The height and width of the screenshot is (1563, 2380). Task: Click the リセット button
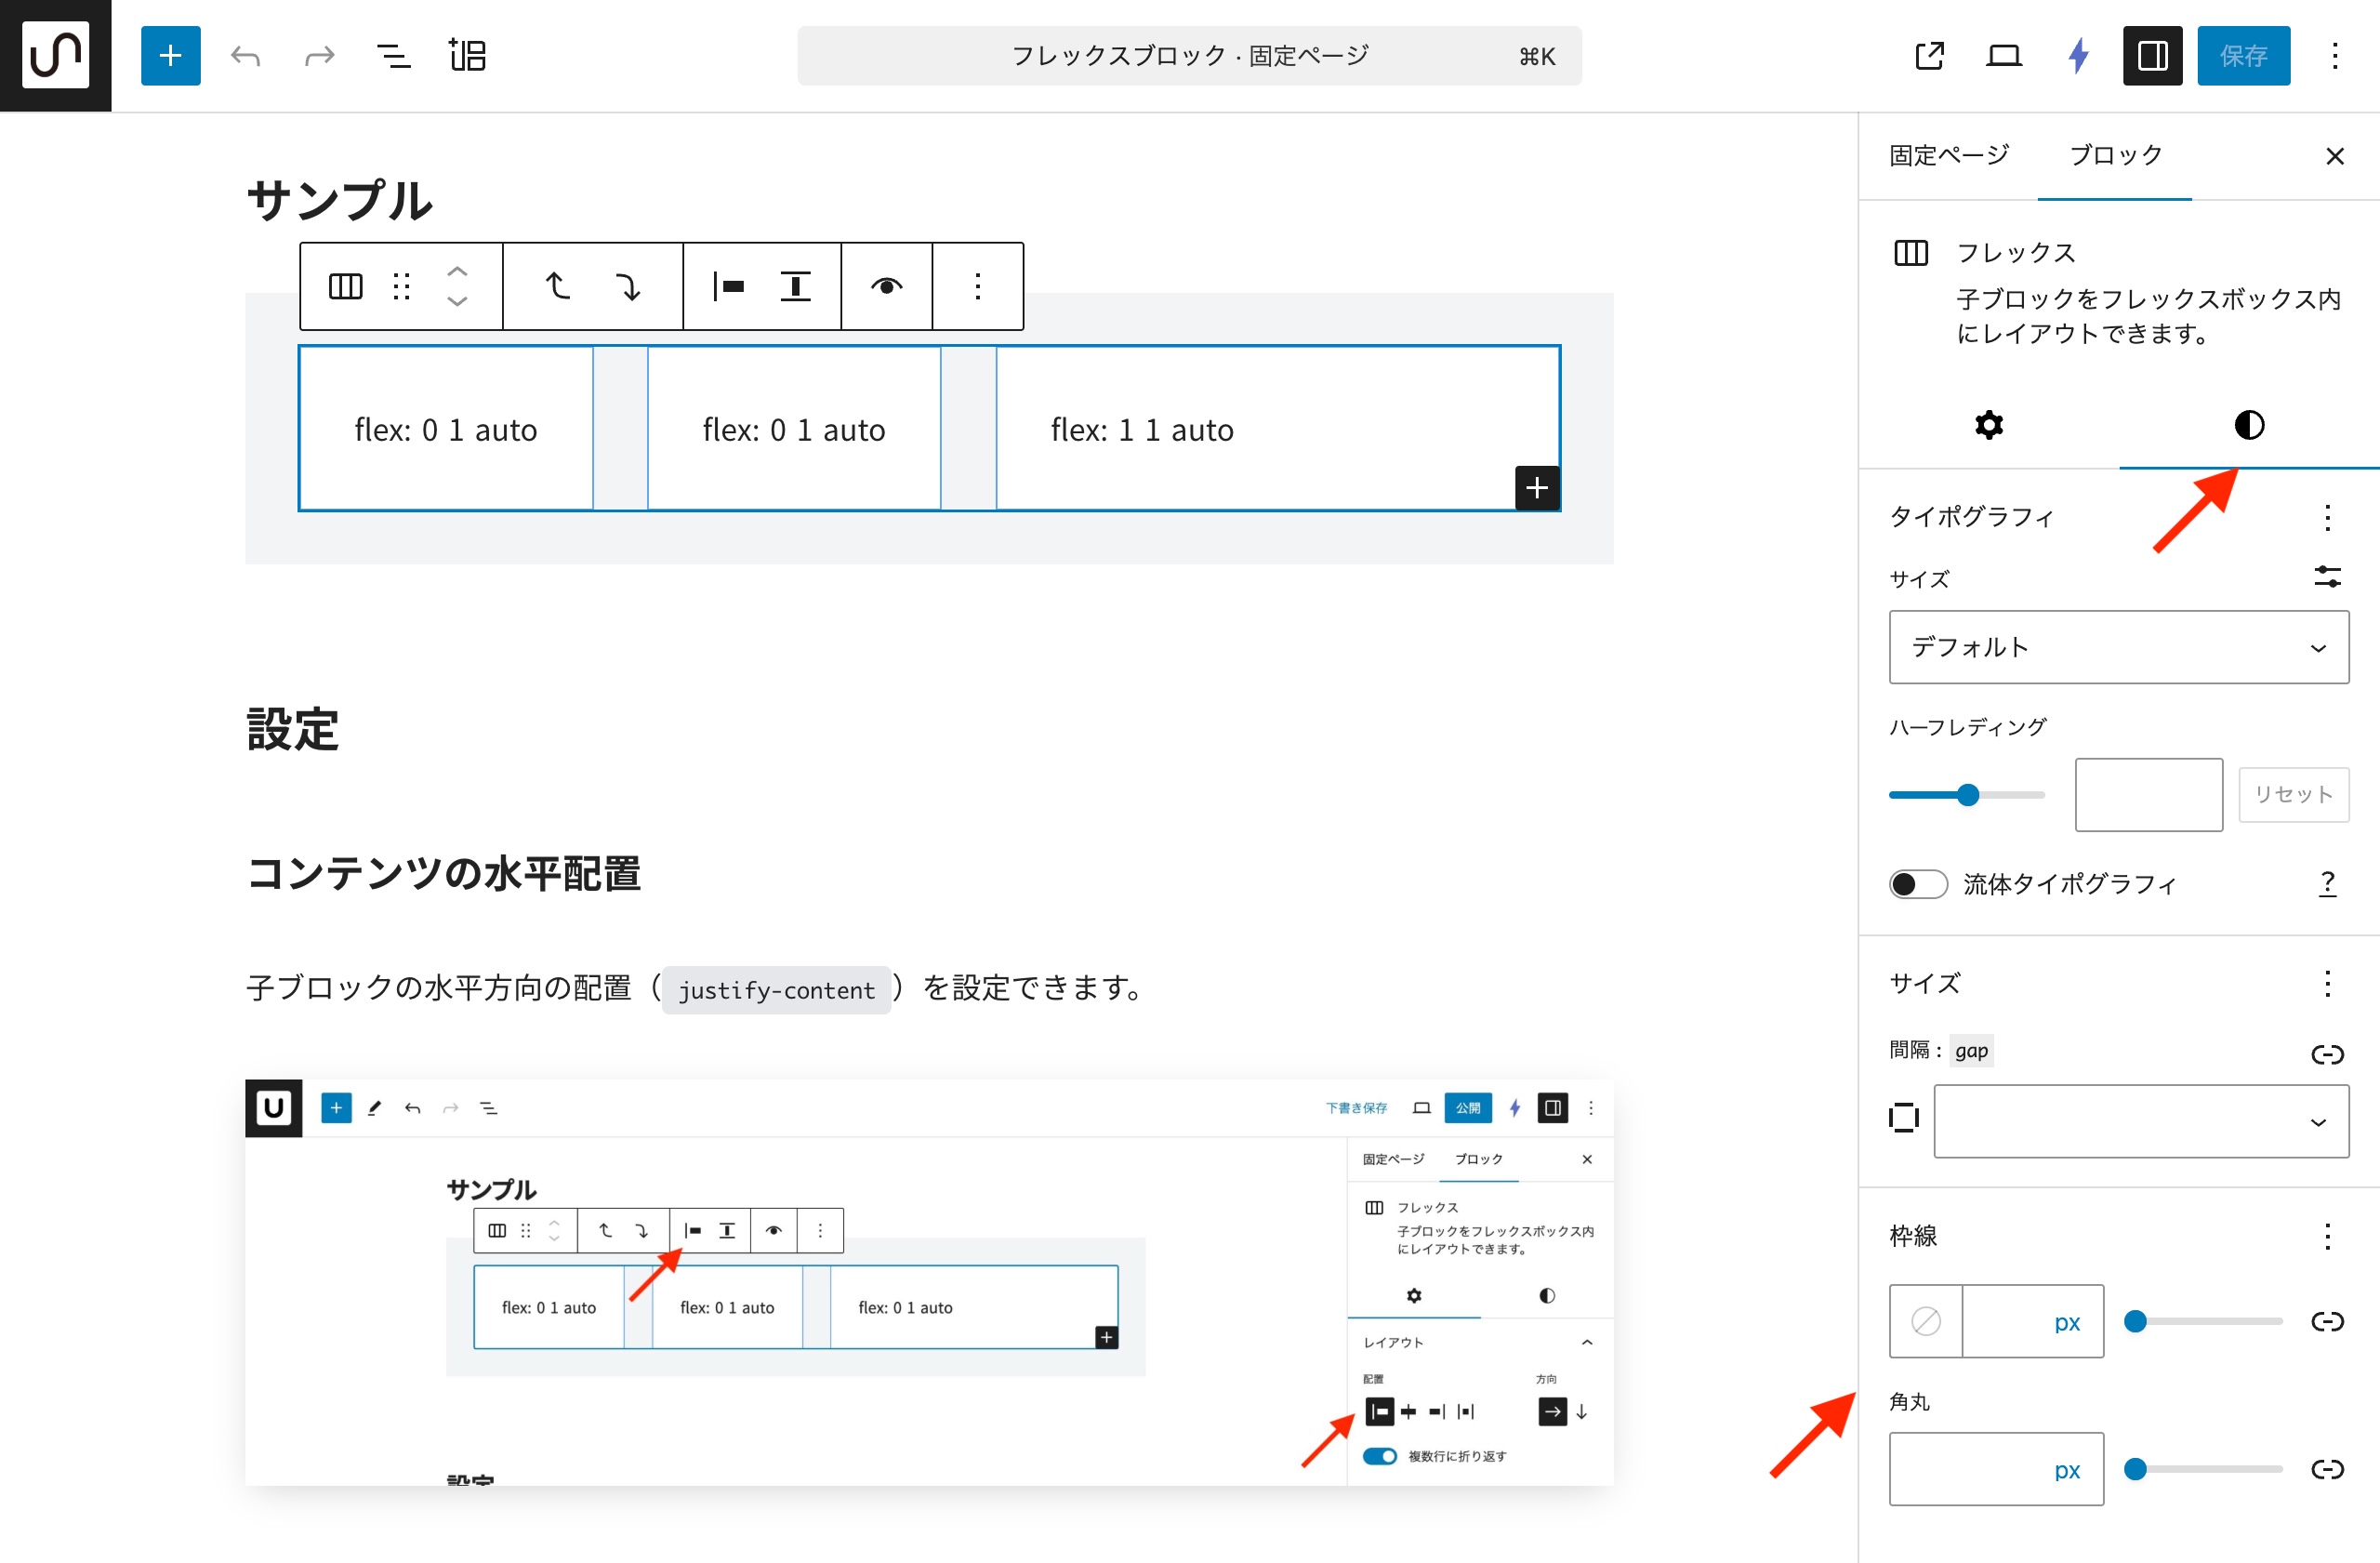(x=2293, y=795)
